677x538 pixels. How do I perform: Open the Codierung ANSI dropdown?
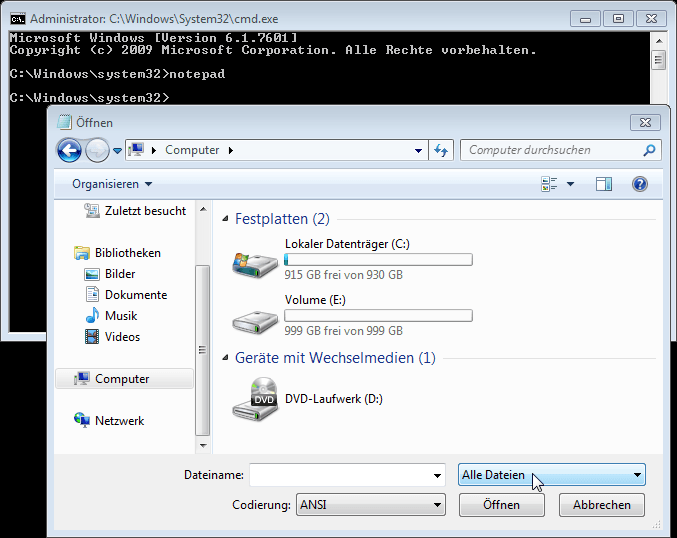pos(370,505)
